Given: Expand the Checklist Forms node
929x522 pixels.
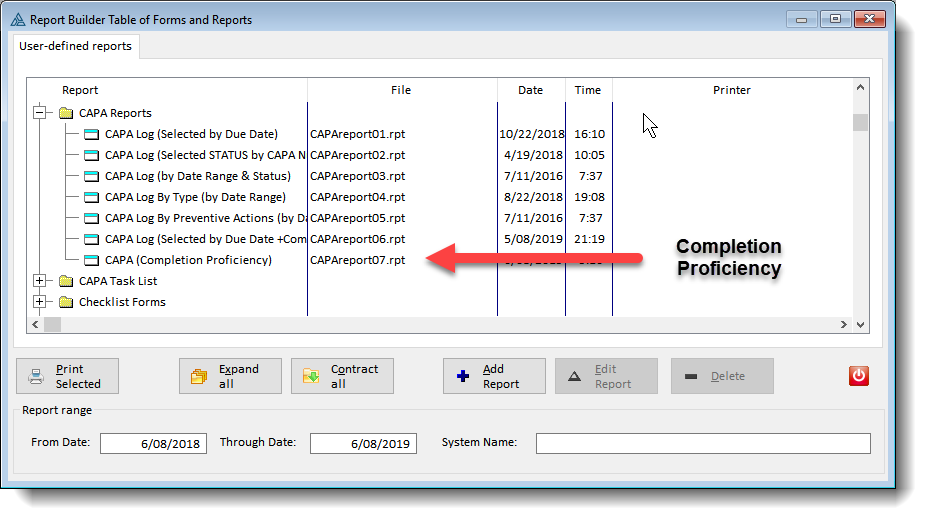Looking at the screenshot, I should pos(40,302).
